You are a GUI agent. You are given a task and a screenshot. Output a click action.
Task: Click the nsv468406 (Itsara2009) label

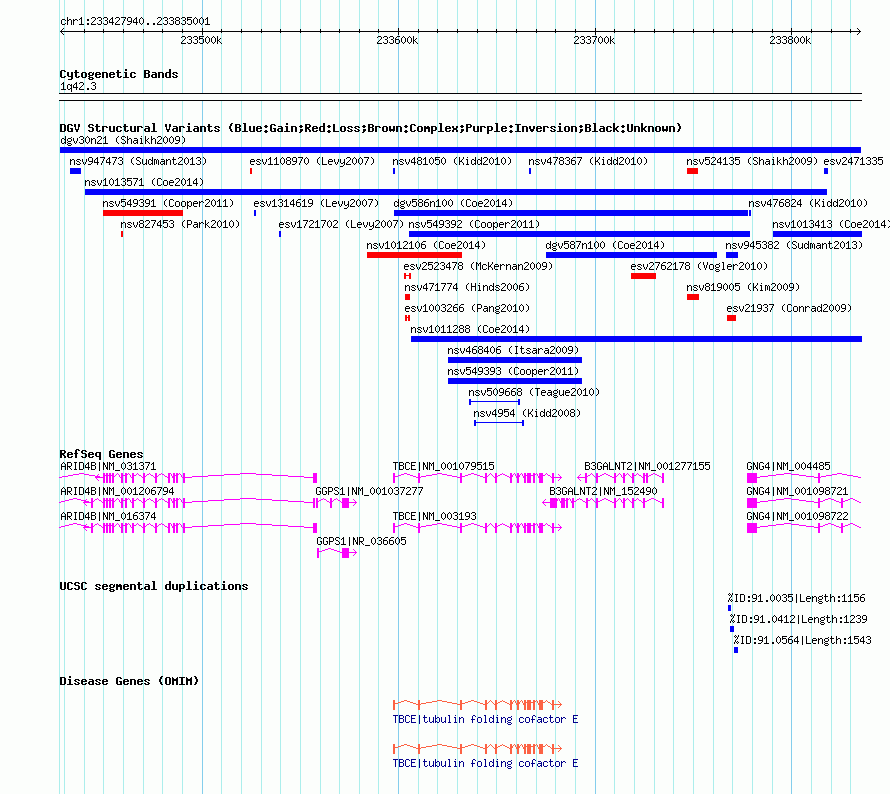(513, 350)
